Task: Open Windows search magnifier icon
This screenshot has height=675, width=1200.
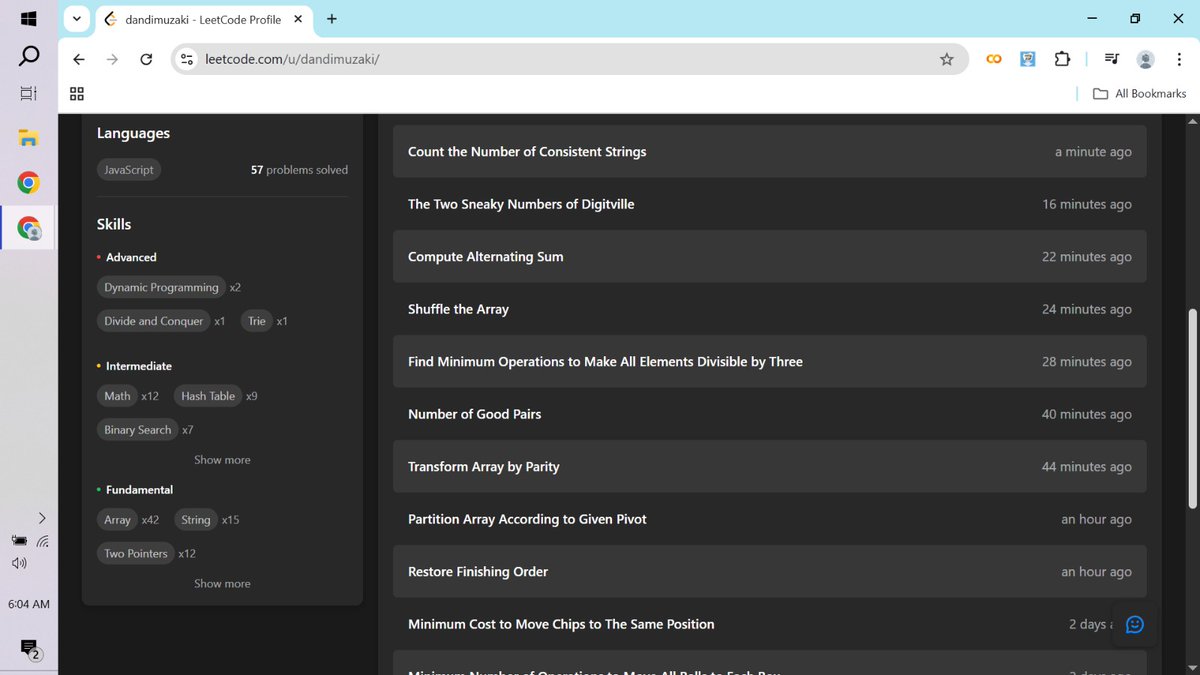Action: click(29, 56)
